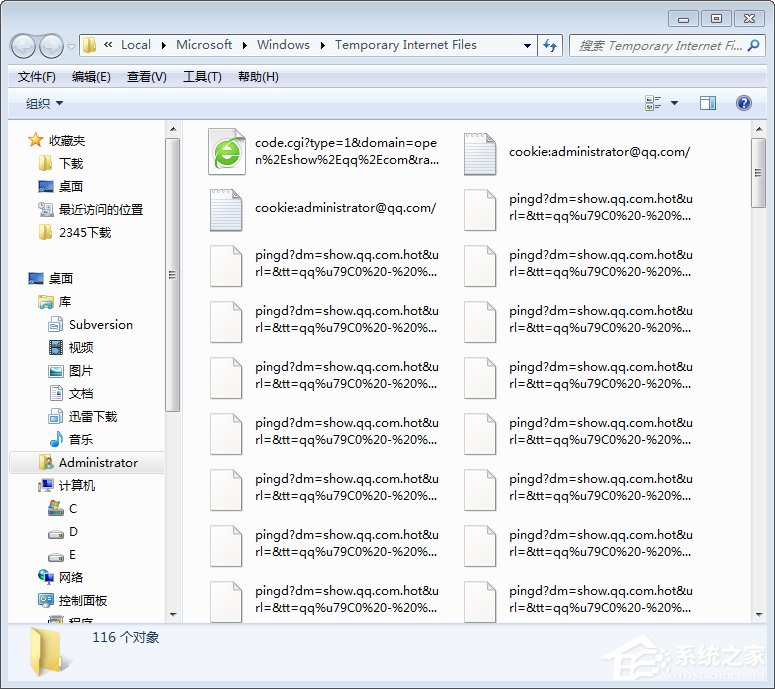The height and width of the screenshot is (689, 775).
Task: Open 控制面板 control panel node
Action: (72, 601)
